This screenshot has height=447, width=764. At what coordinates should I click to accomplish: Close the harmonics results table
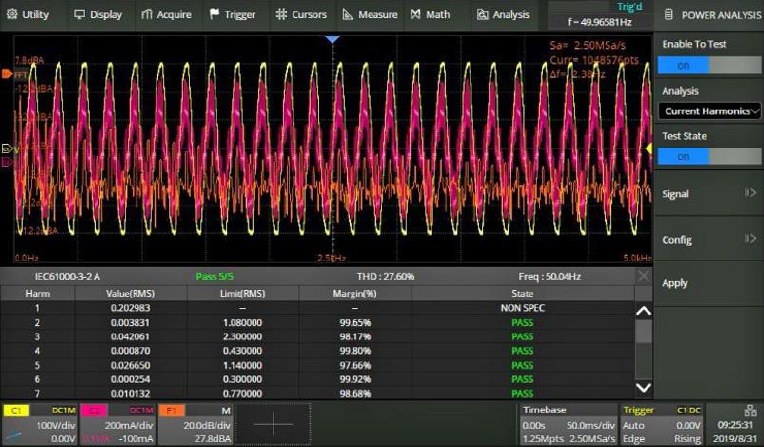click(x=643, y=276)
